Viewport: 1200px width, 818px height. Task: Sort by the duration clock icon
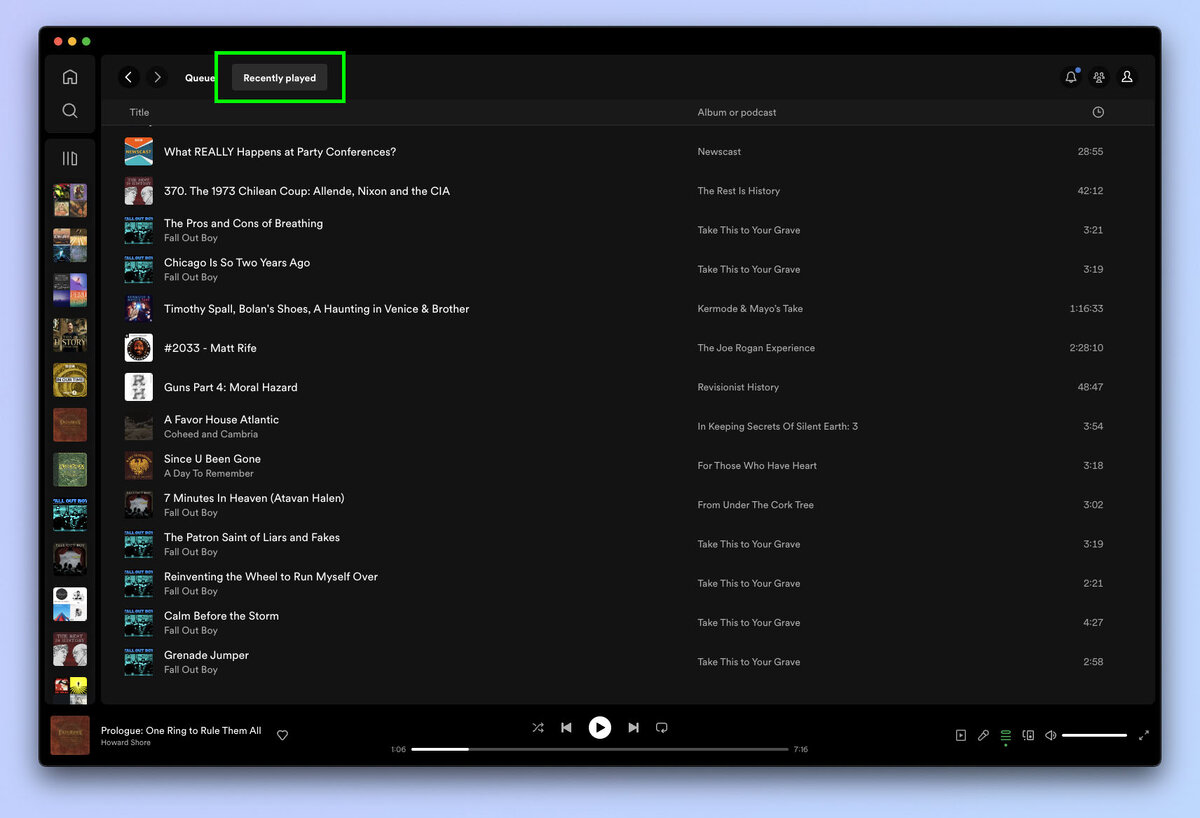pyautogui.click(x=1098, y=112)
